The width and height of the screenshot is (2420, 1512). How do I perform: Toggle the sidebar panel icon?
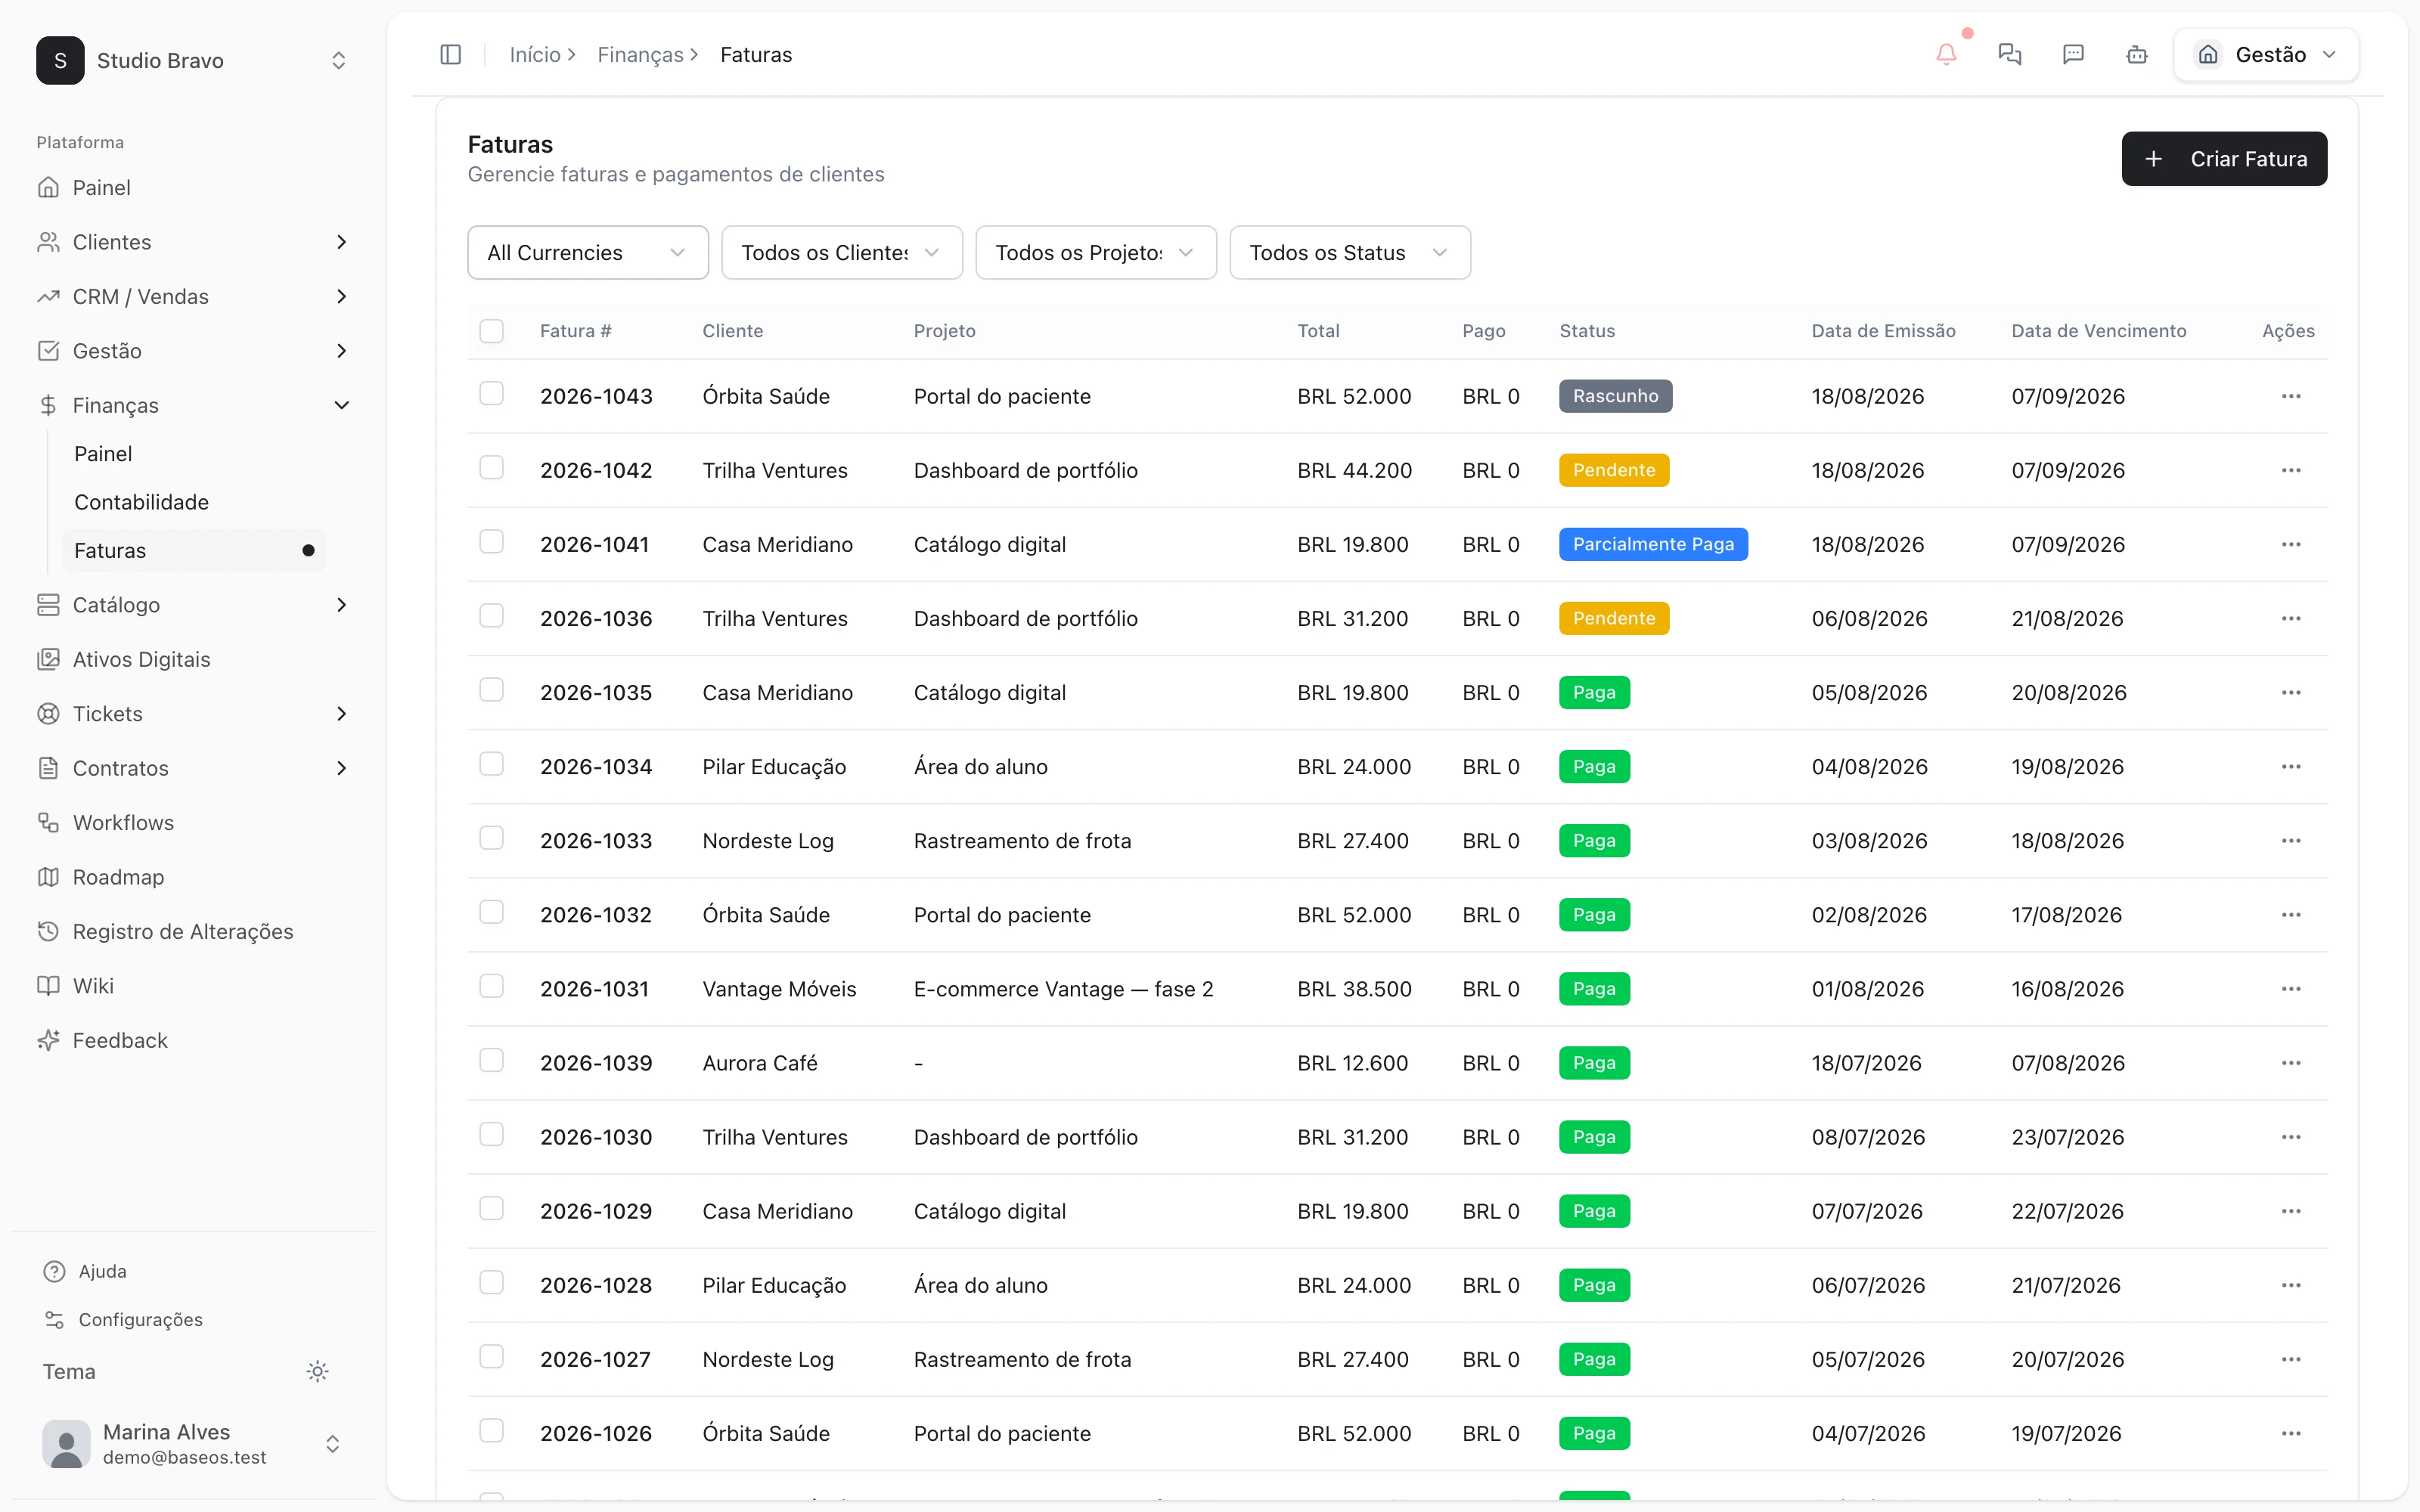point(450,55)
